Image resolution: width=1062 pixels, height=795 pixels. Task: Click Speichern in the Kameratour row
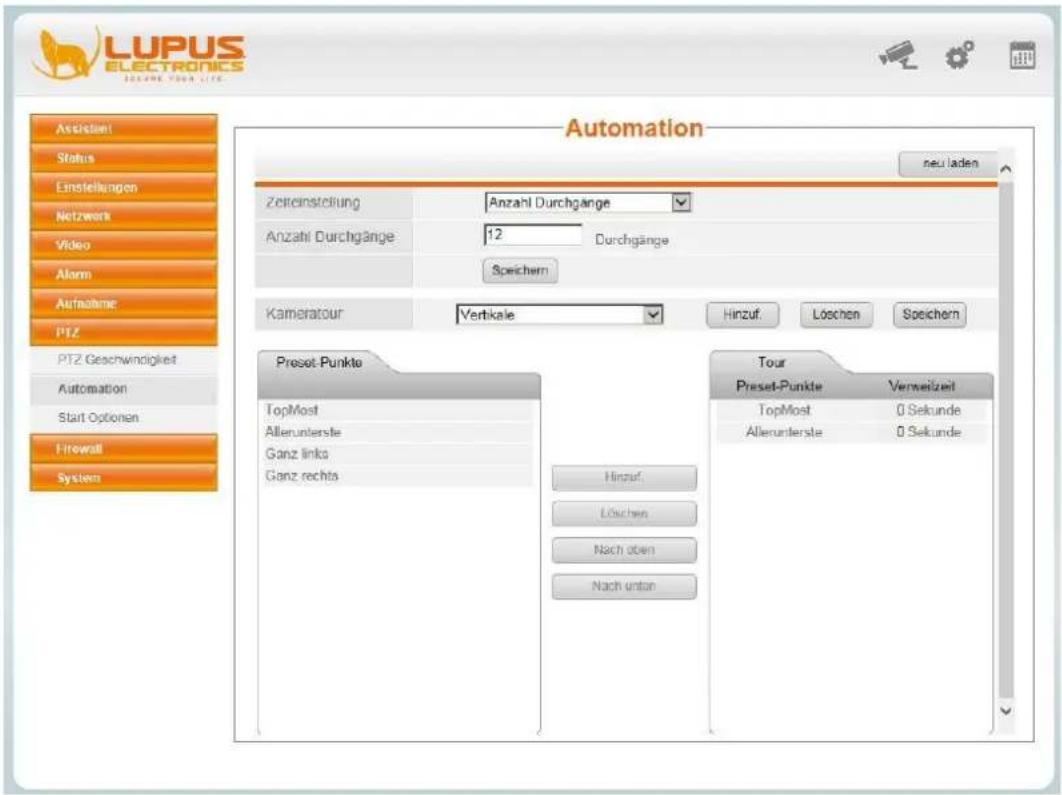pyautogui.click(x=930, y=314)
